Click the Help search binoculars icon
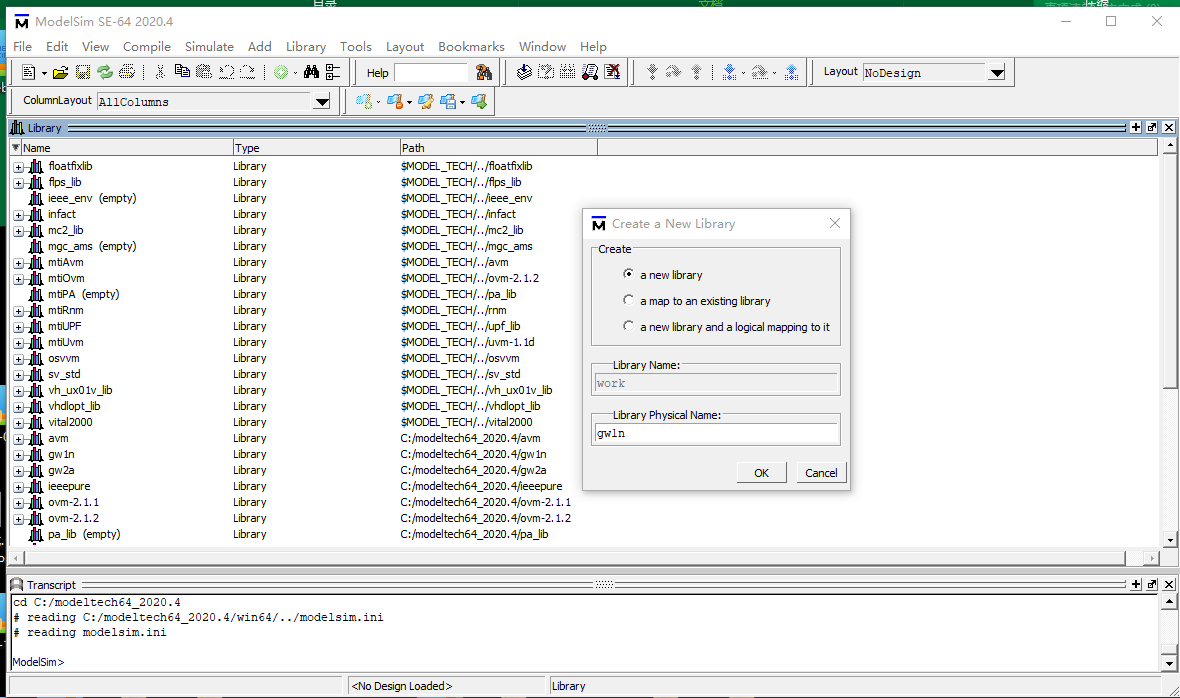Image resolution: width=1180 pixels, height=698 pixels. coord(484,72)
